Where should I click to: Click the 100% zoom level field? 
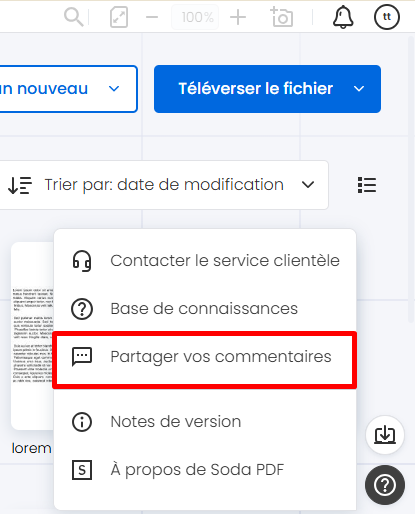tap(195, 17)
